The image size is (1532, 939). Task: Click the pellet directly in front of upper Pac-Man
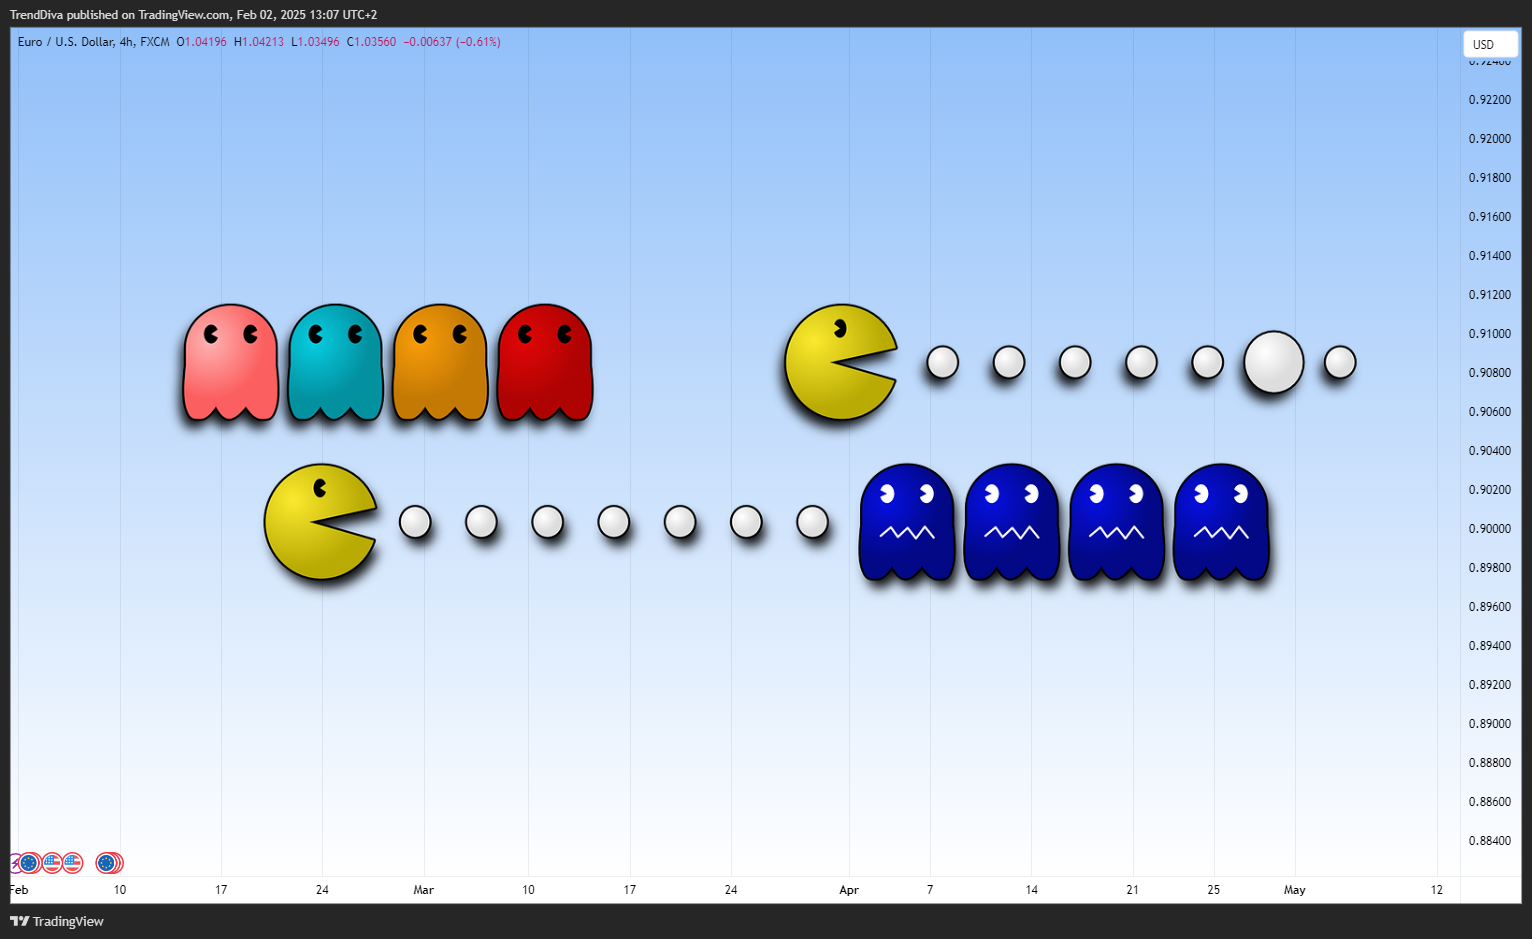tap(943, 362)
